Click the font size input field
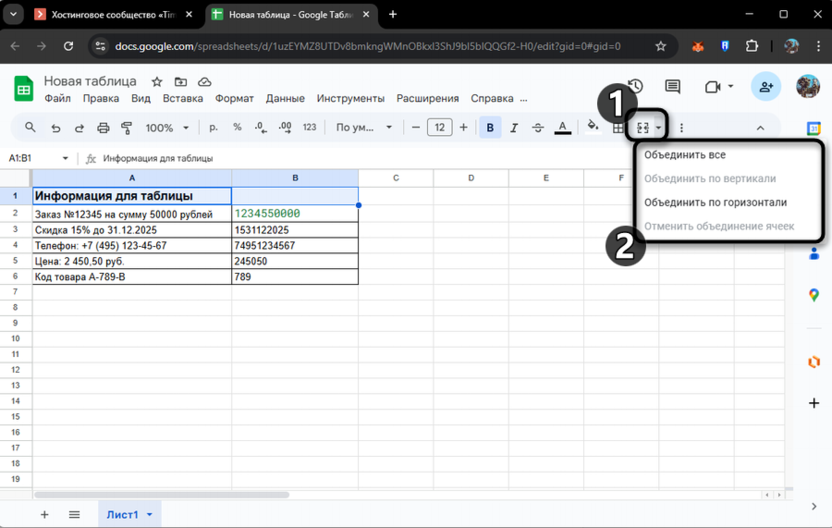Viewport: 832px width, 528px height. point(439,128)
